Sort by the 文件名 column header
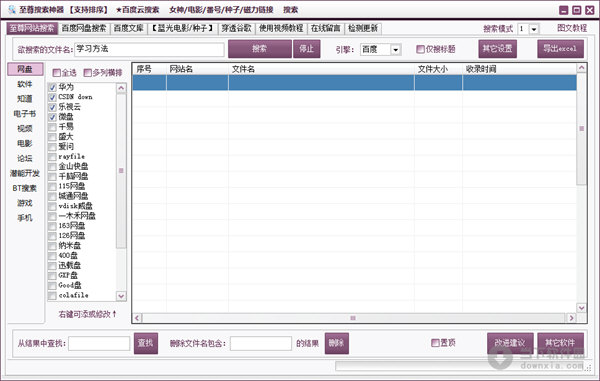Image resolution: width=600 pixels, height=381 pixels. pyautogui.click(x=321, y=69)
